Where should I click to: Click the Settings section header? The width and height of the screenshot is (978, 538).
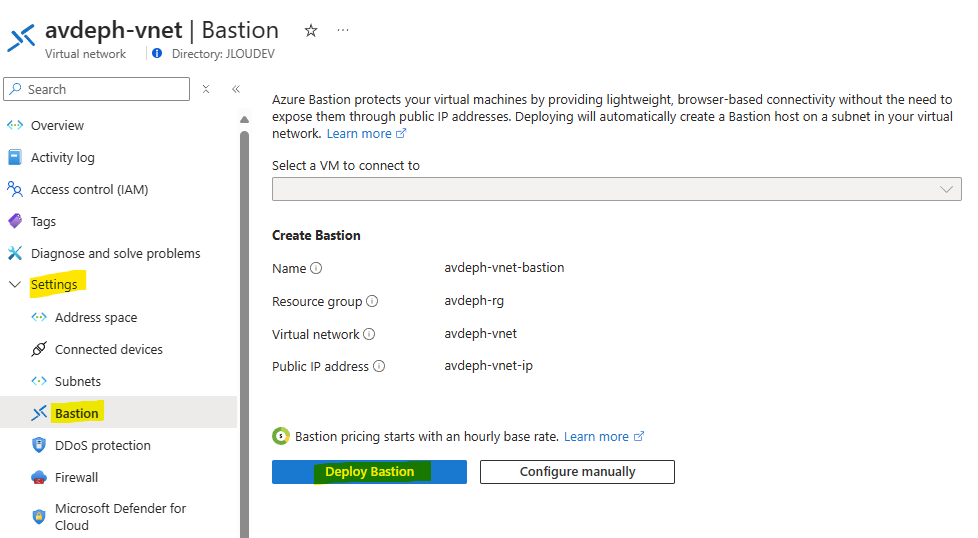pyautogui.click(x=54, y=284)
